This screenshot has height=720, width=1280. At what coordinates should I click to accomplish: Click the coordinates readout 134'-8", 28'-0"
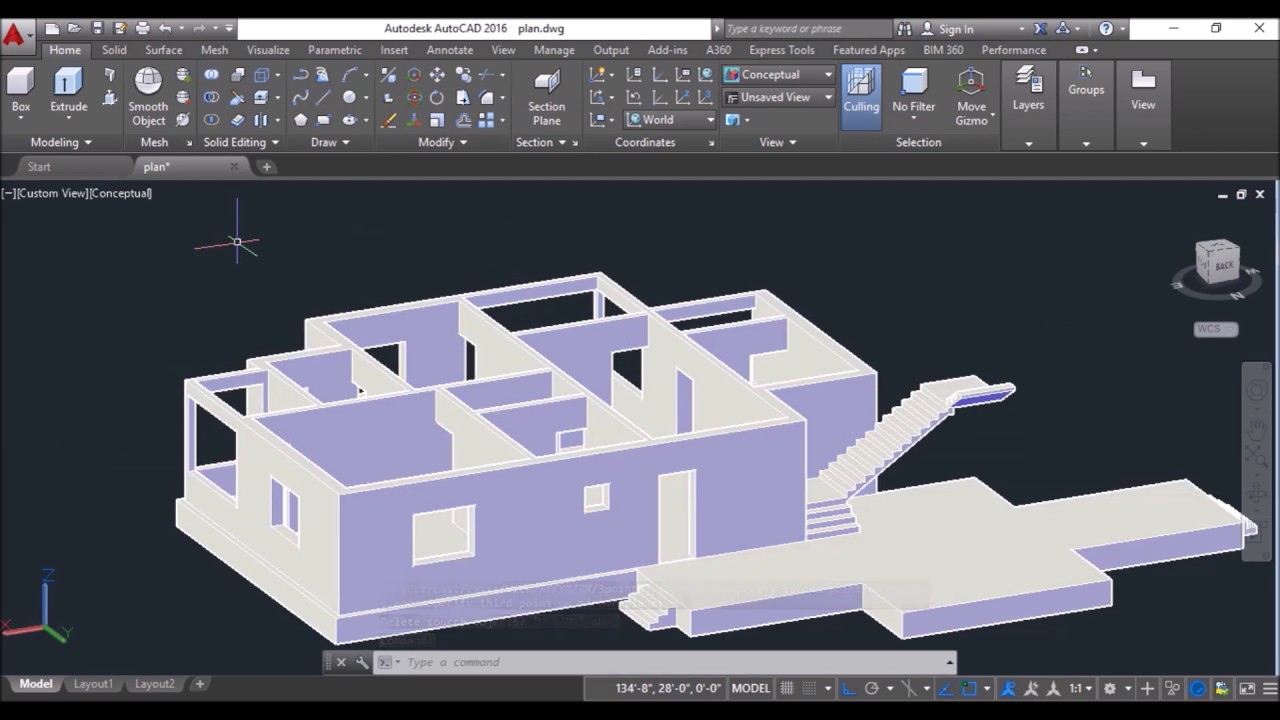pos(668,688)
